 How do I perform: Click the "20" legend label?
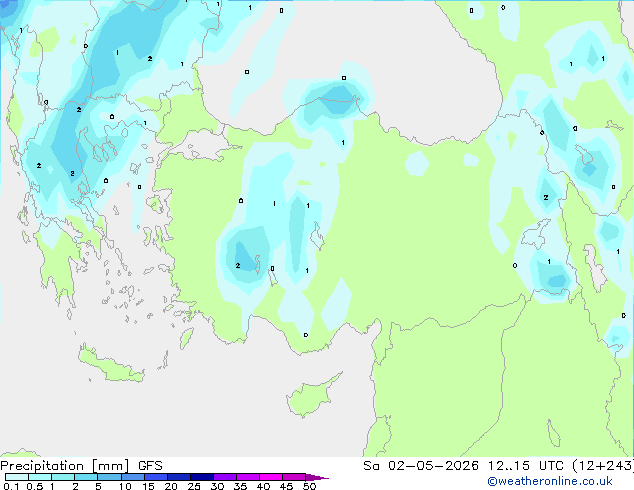(x=171, y=486)
